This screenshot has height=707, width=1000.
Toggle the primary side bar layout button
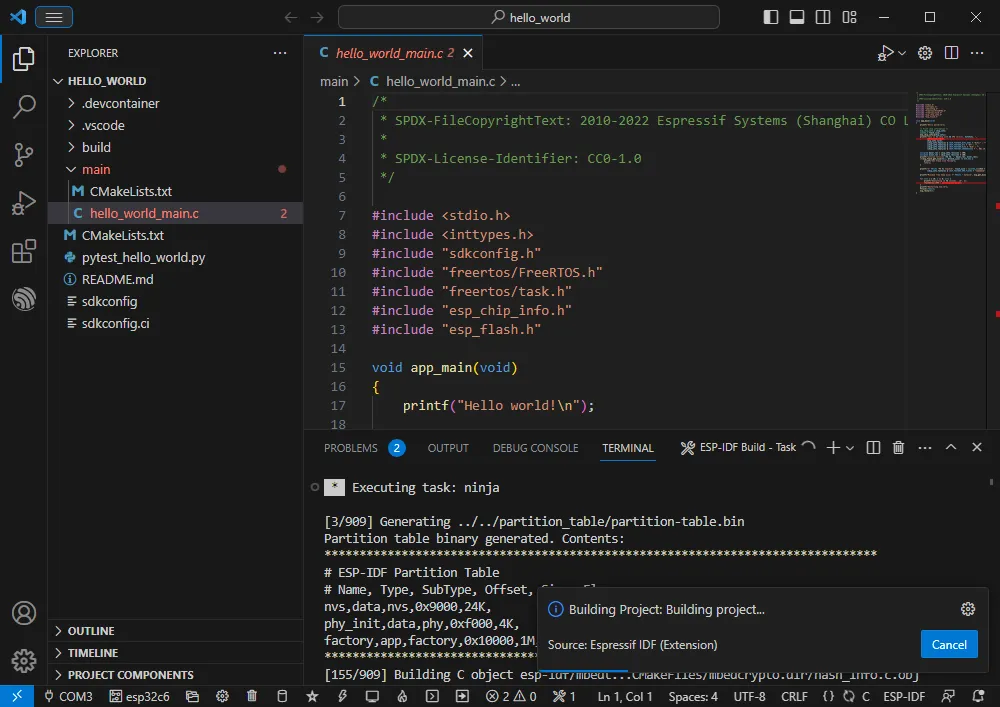pos(770,17)
